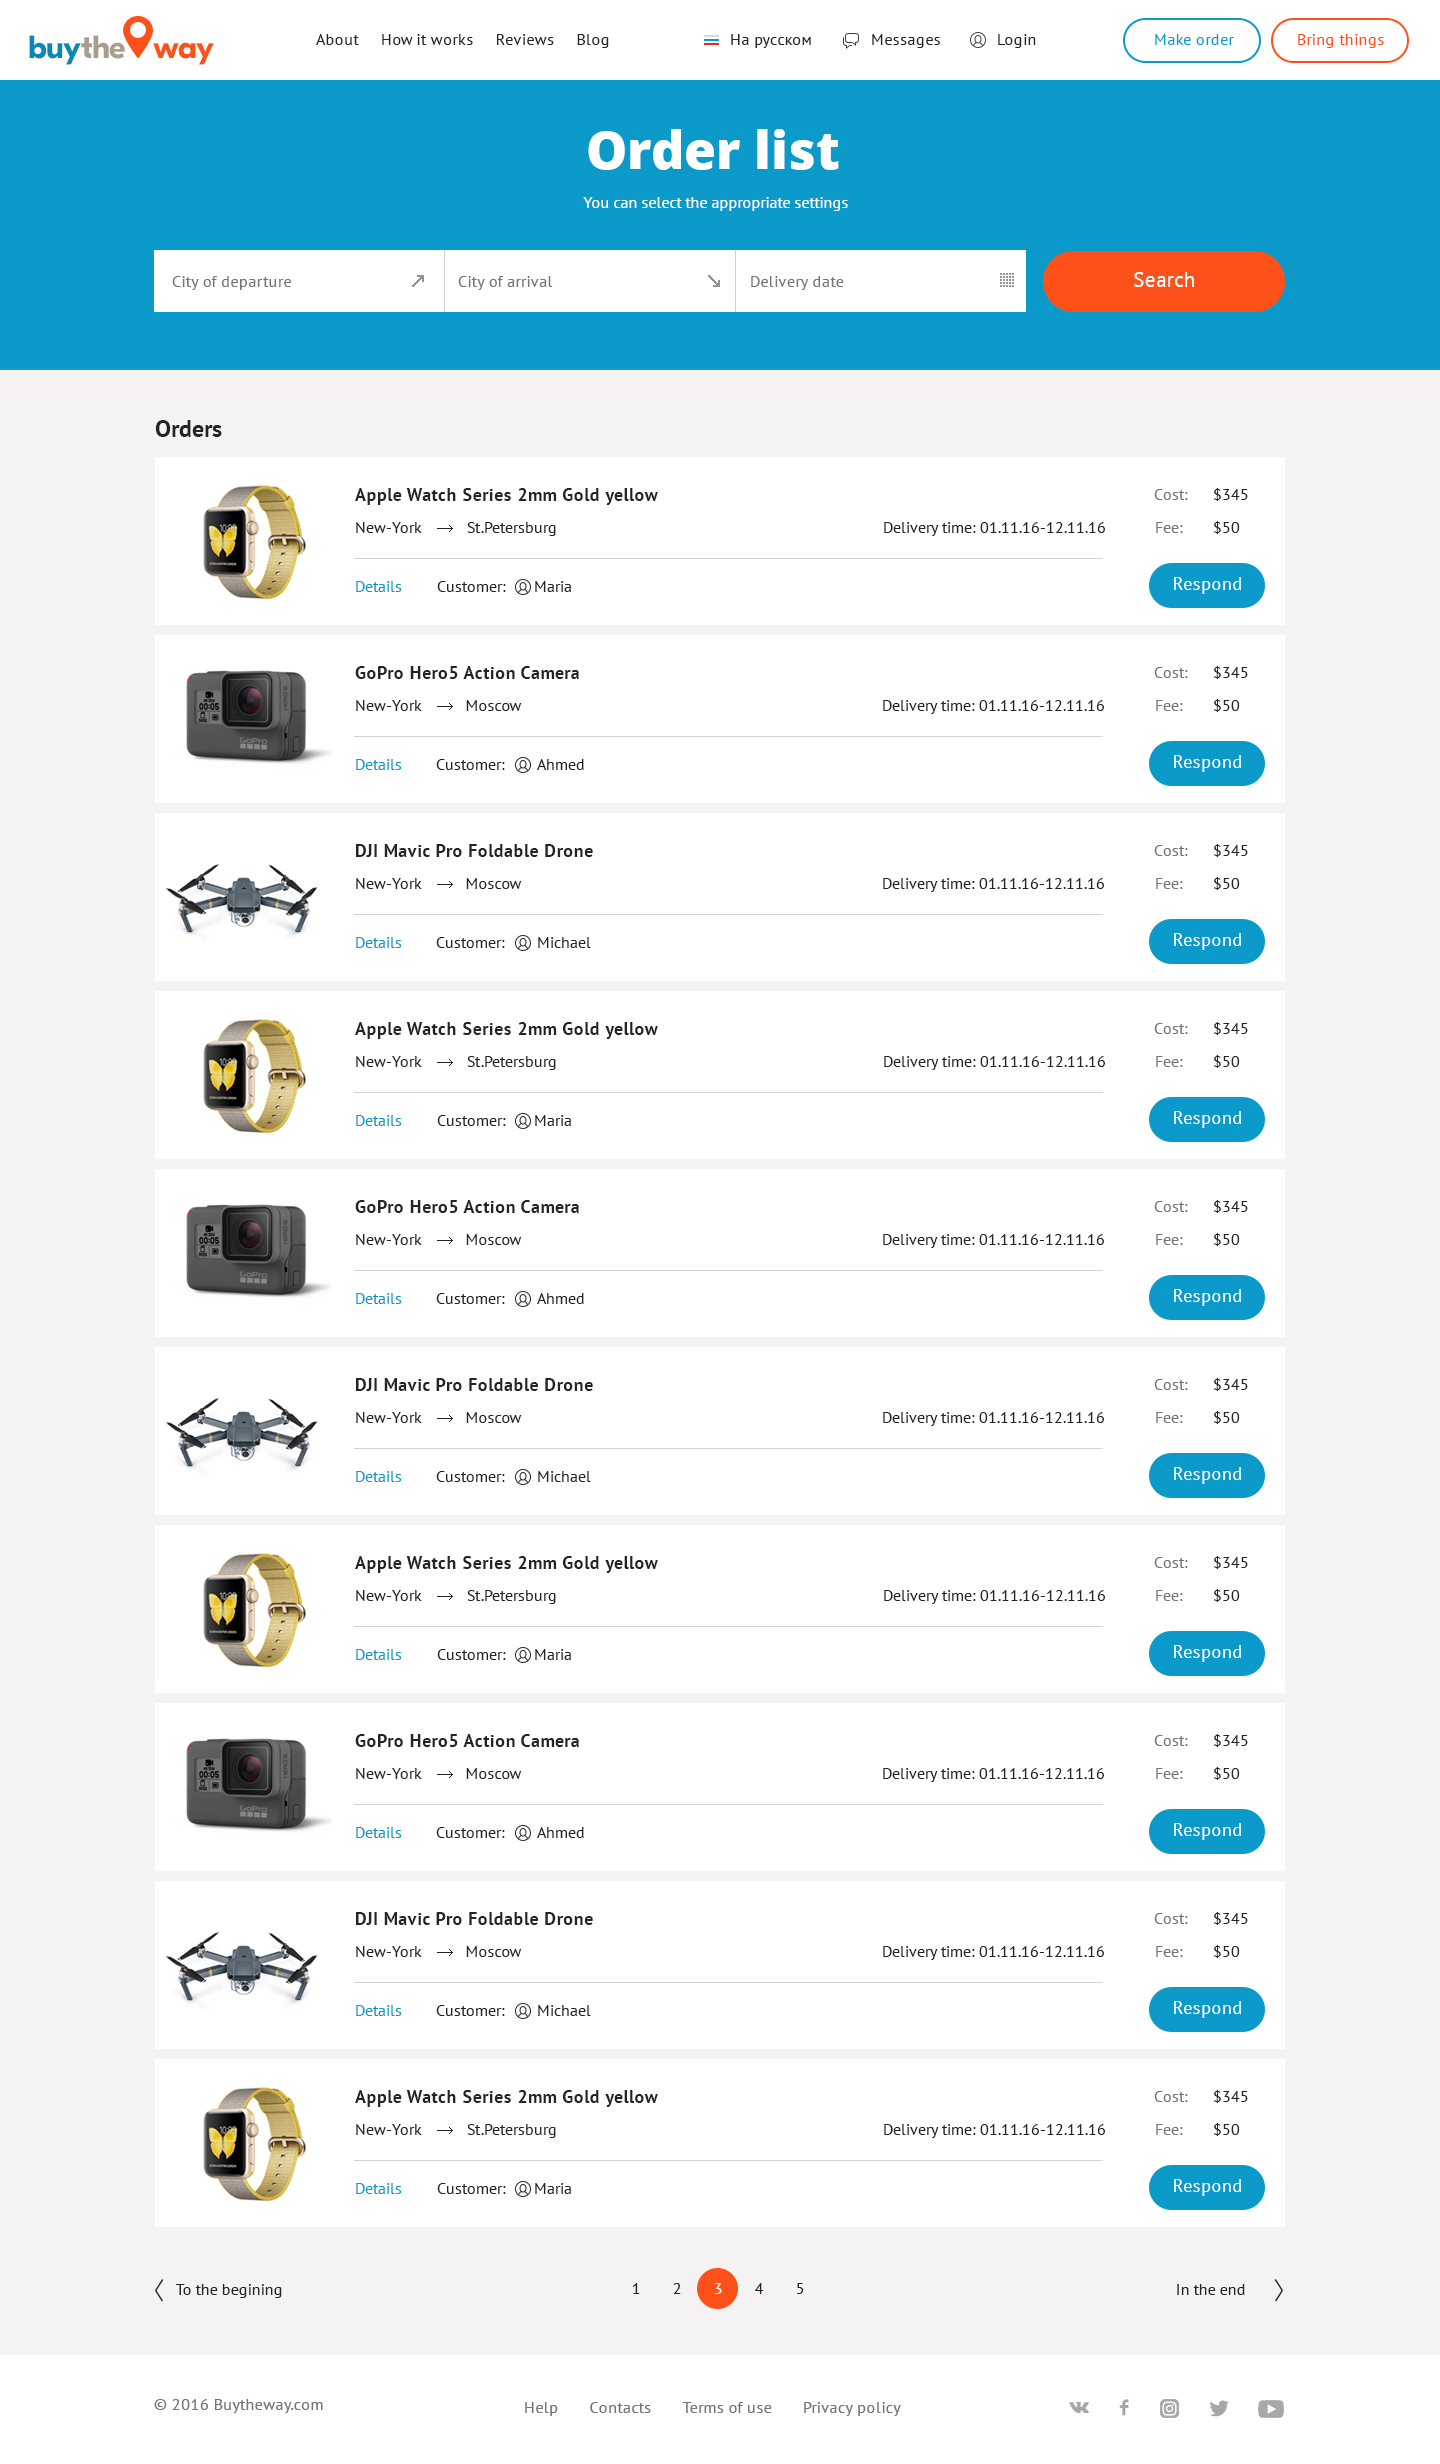1440x2464 pixels.
Task: Click the Twitter bird icon
Action: click(x=1218, y=2408)
